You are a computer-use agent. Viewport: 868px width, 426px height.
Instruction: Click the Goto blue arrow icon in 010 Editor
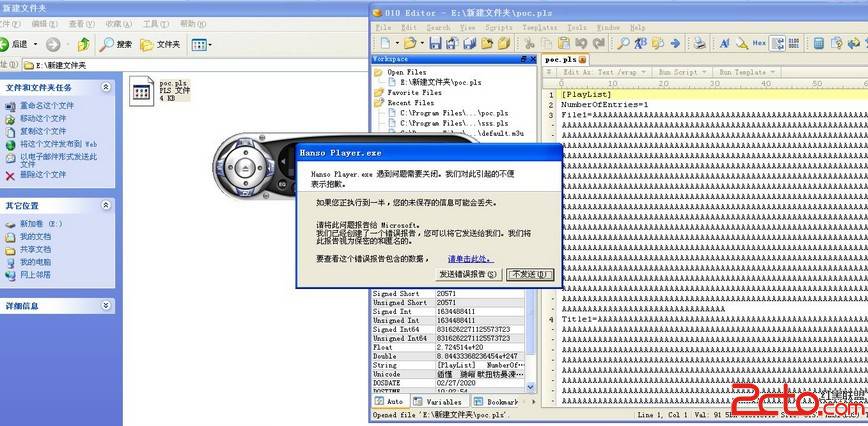[675, 43]
